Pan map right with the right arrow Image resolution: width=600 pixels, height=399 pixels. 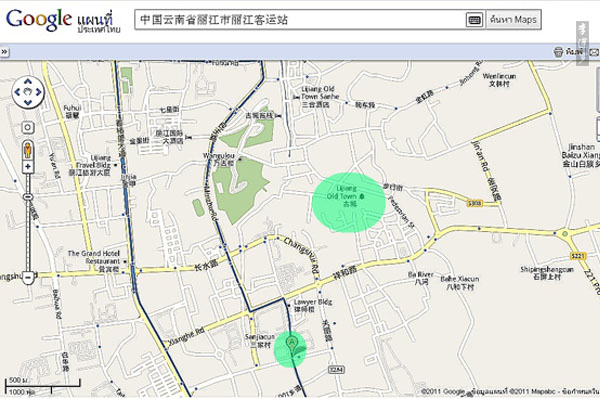tap(39, 92)
